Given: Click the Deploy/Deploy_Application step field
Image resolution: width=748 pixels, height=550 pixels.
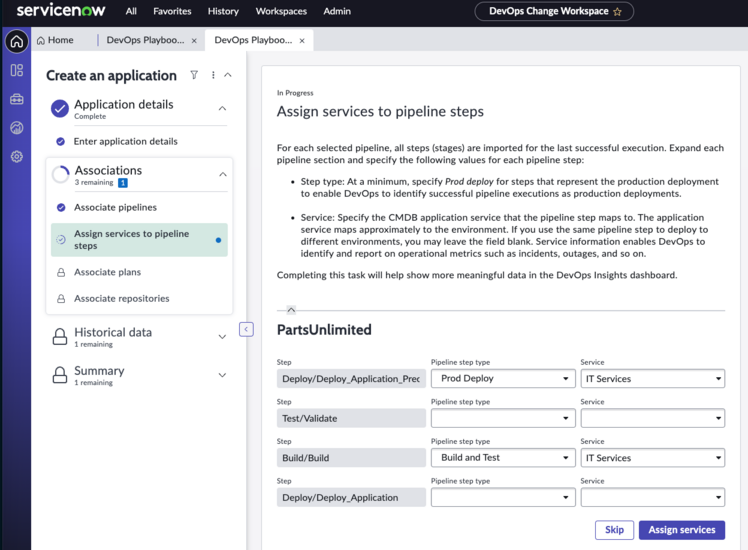Looking at the screenshot, I should (x=351, y=498).
